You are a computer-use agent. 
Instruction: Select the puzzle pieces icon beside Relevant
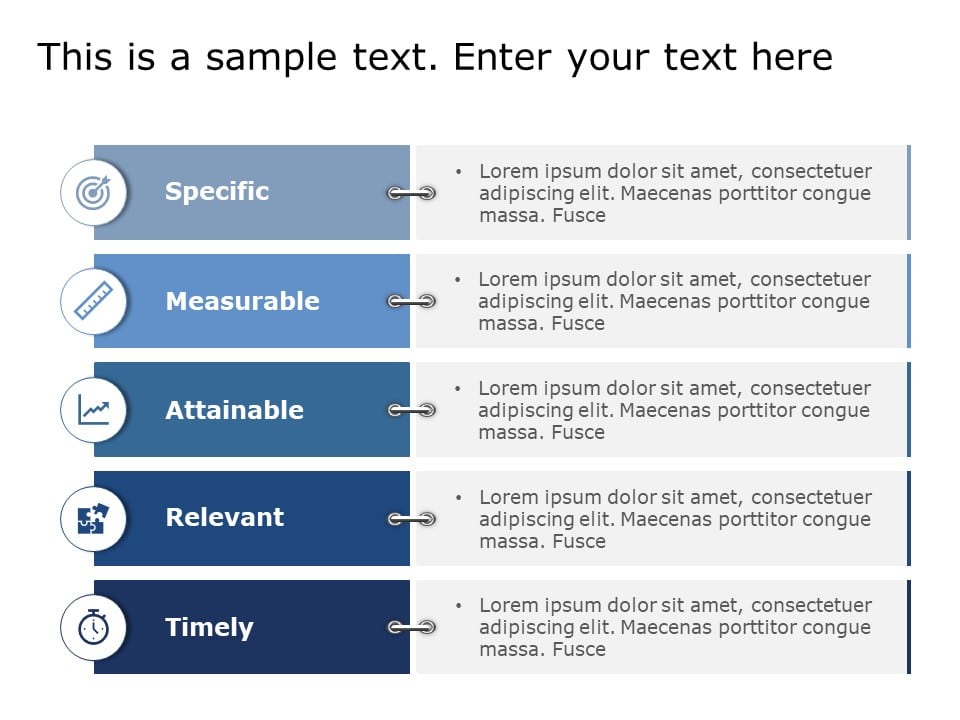pos(93,519)
